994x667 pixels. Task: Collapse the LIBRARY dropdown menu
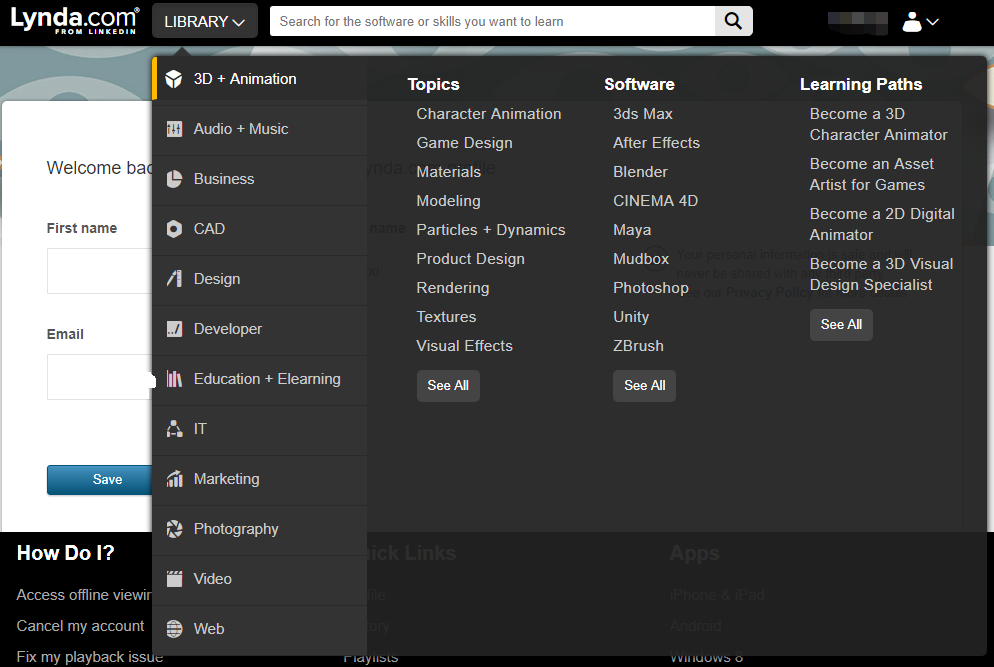point(205,22)
